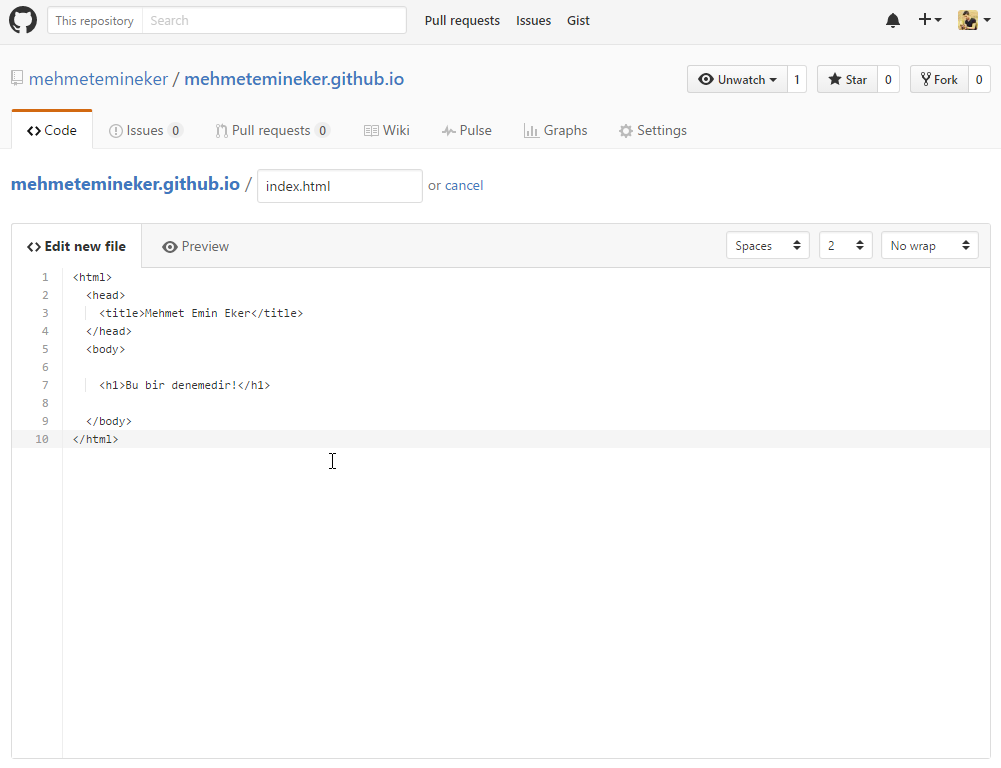Place cursor on the <h1>Bu bir denemedir! line

pyautogui.click(x=184, y=386)
